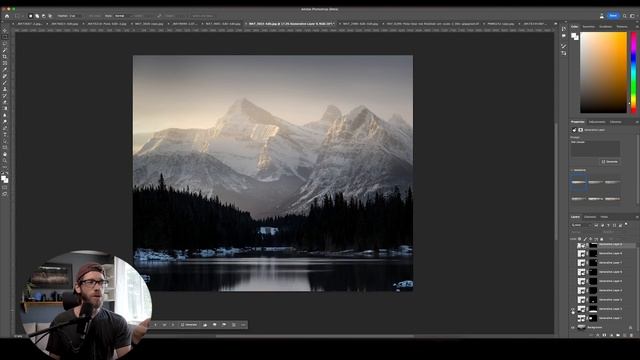Select the Clone Stamp tool

pos(5,89)
